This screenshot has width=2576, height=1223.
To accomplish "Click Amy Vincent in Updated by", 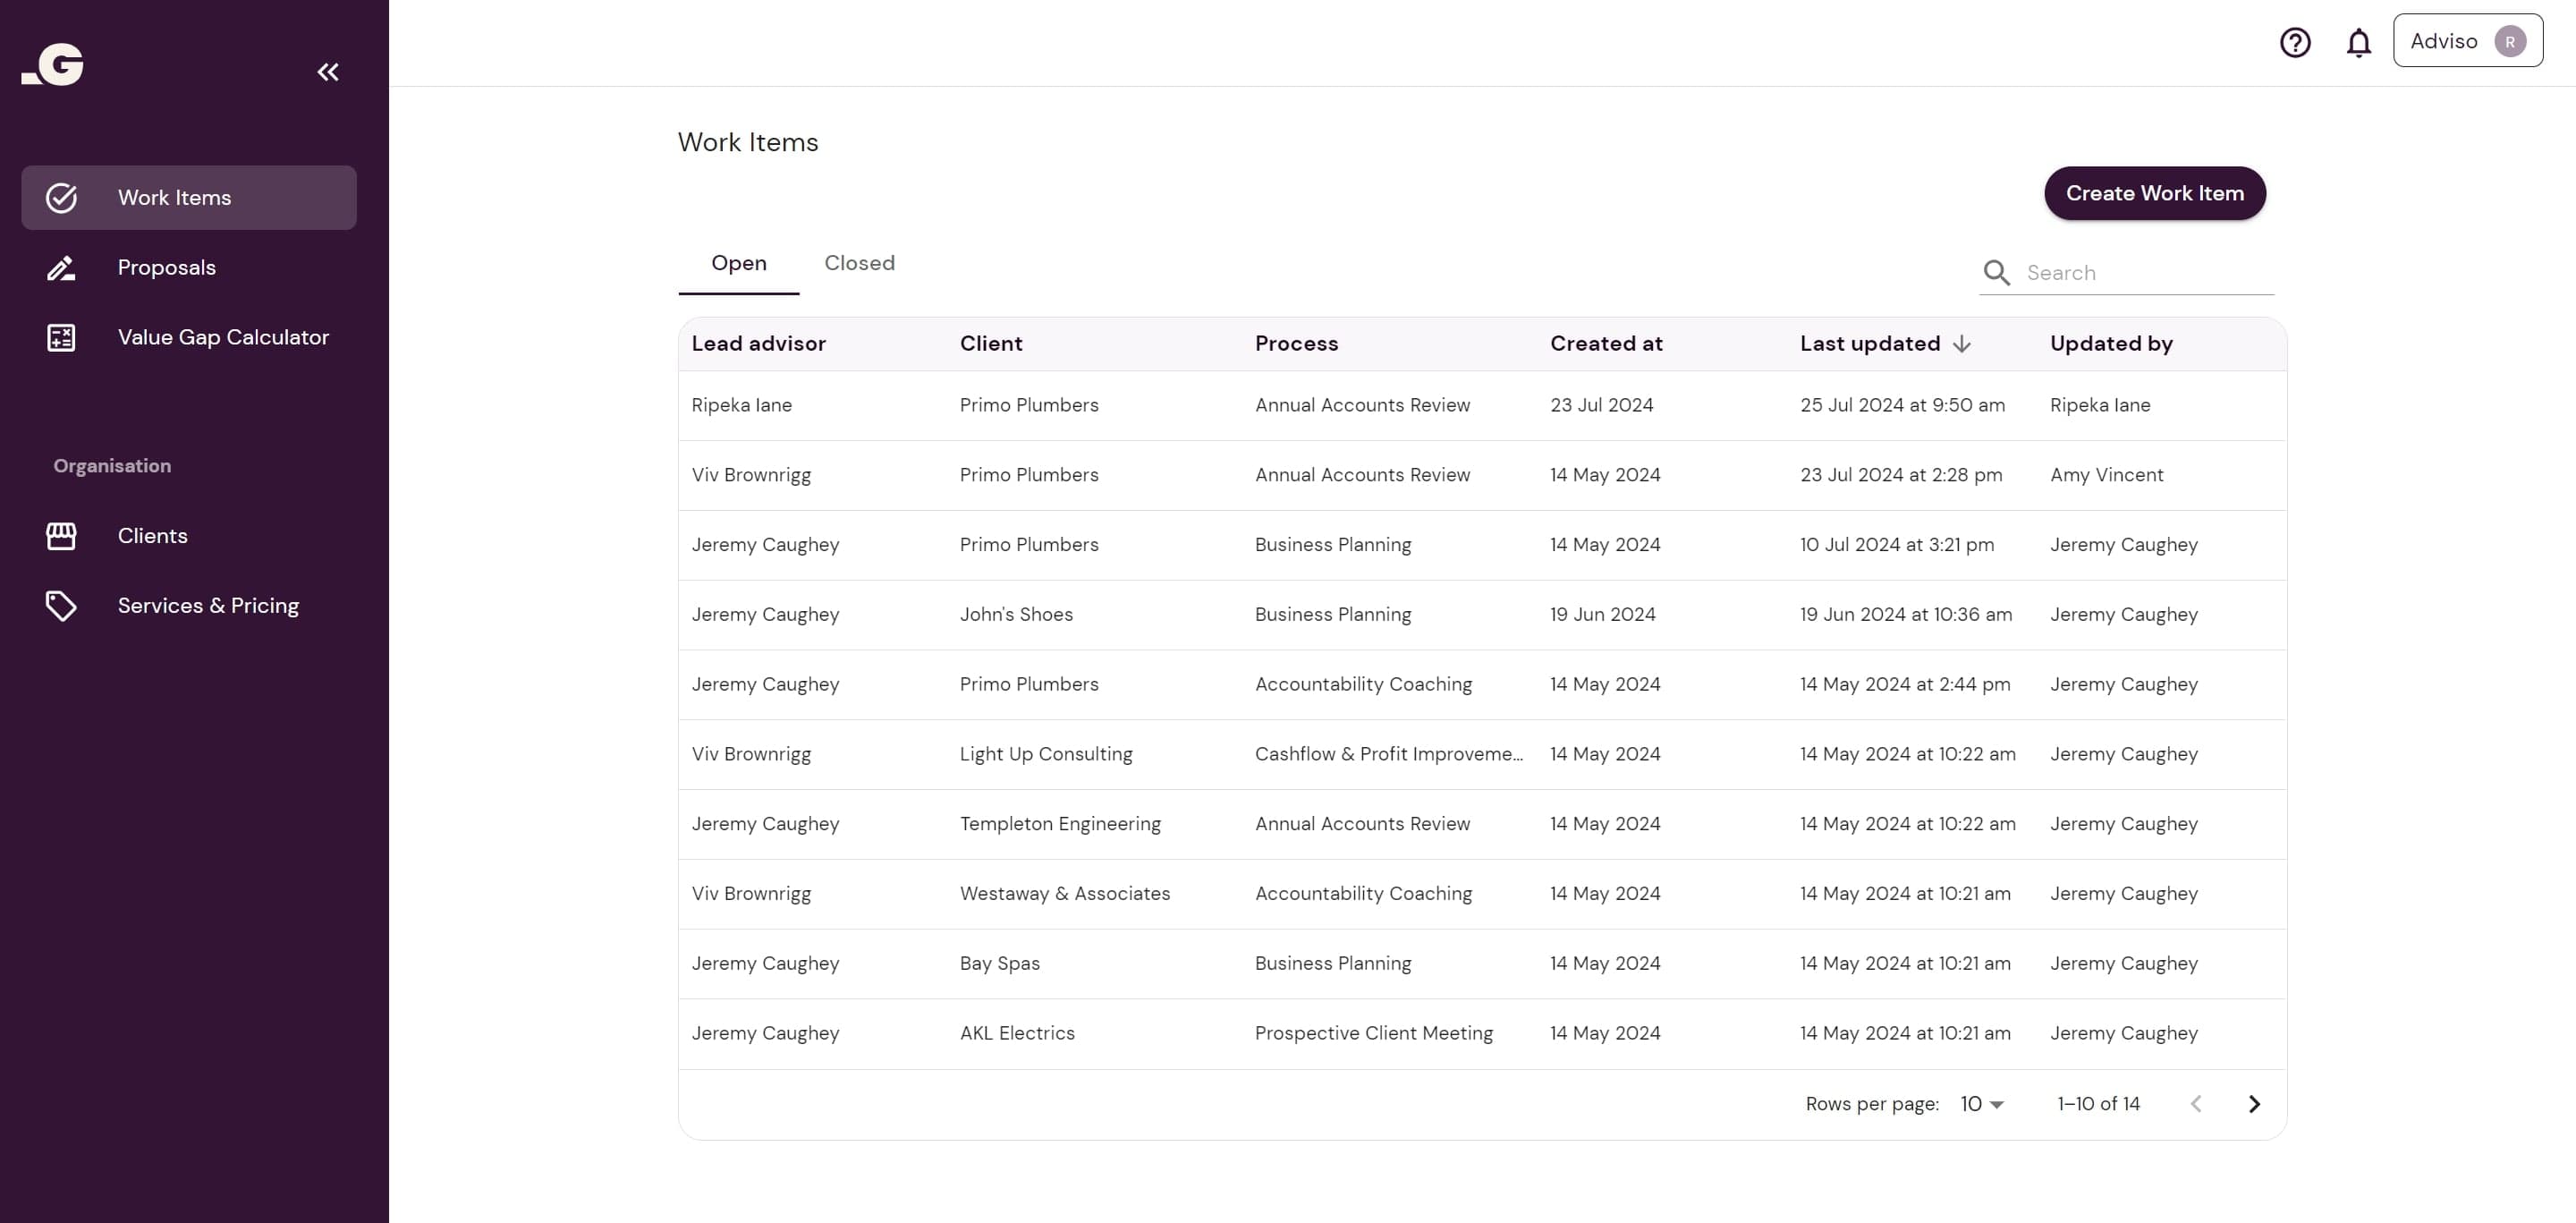I will point(2106,475).
